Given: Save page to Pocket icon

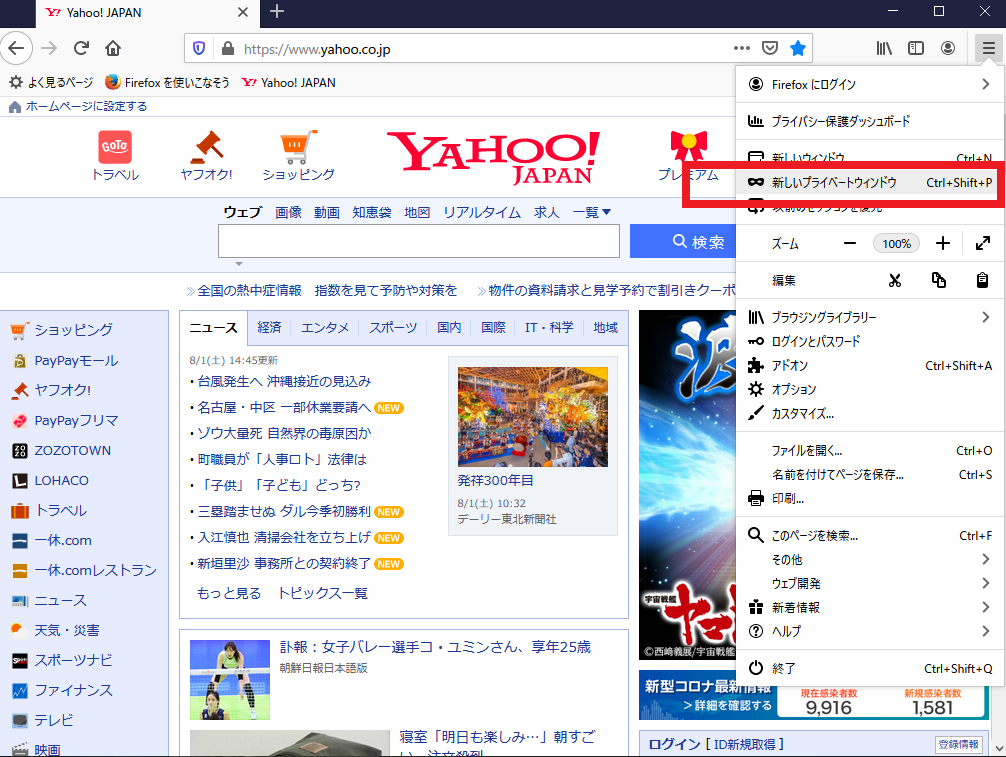Looking at the screenshot, I should [x=770, y=48].
